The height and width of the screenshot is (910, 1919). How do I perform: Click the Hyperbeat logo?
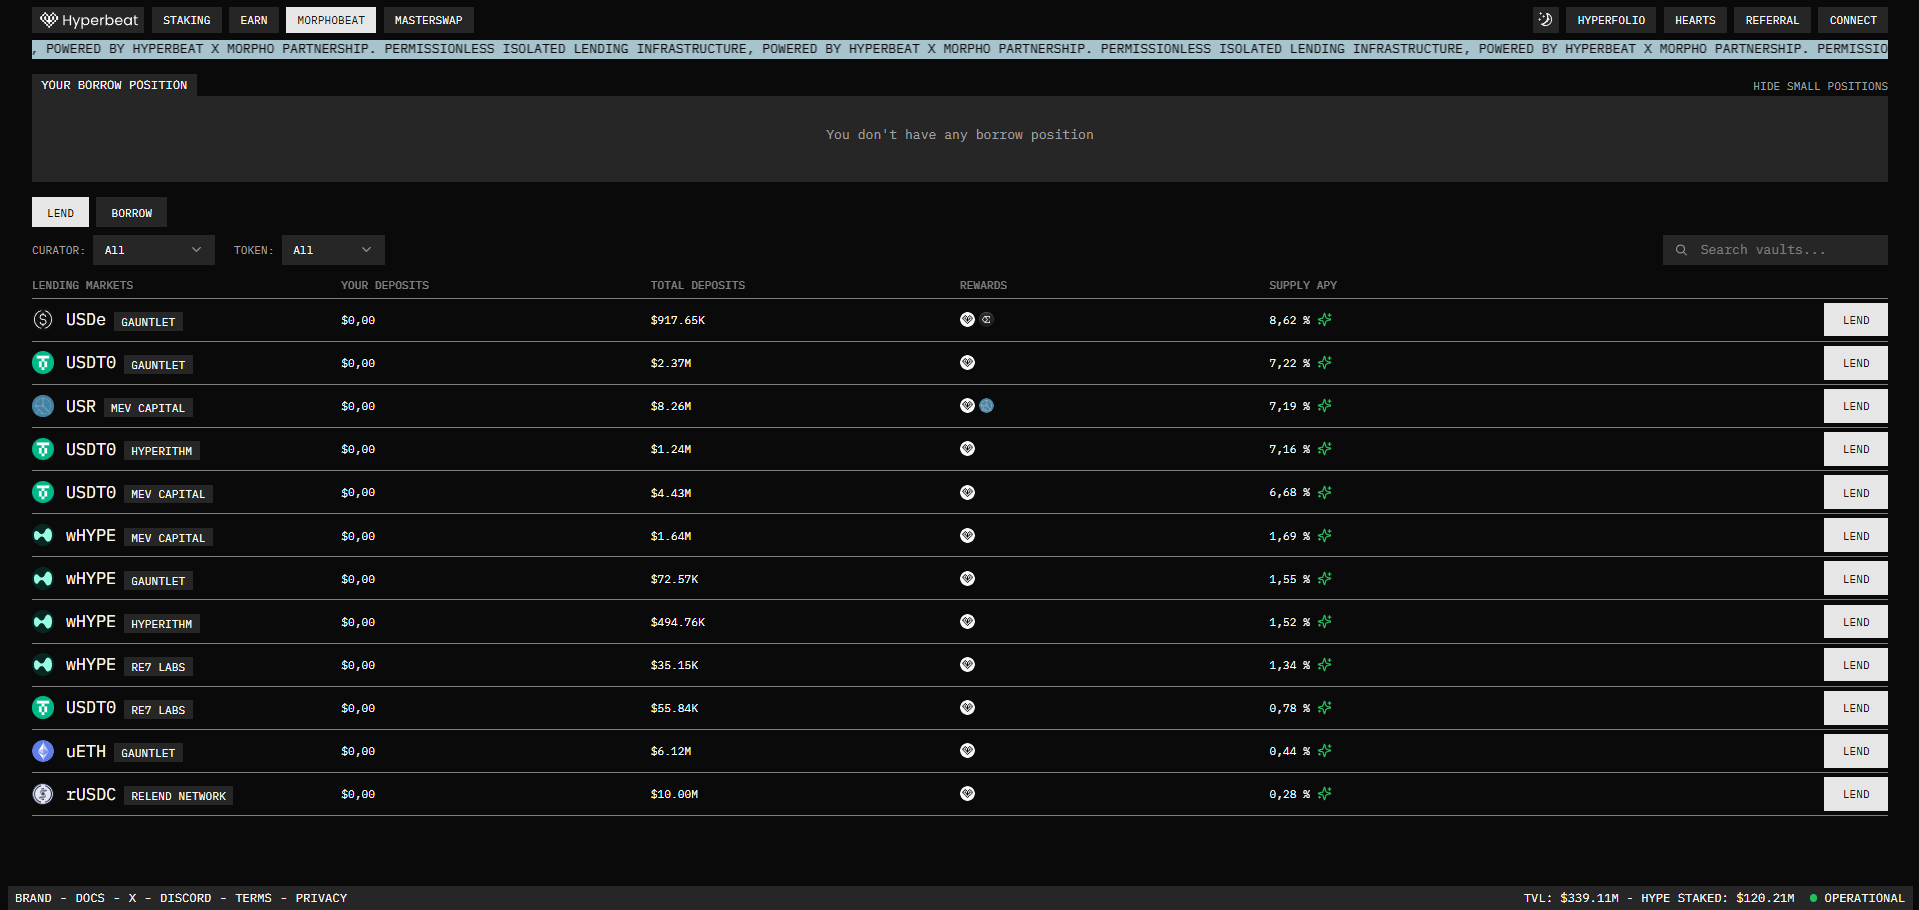(x=89, y=20)
